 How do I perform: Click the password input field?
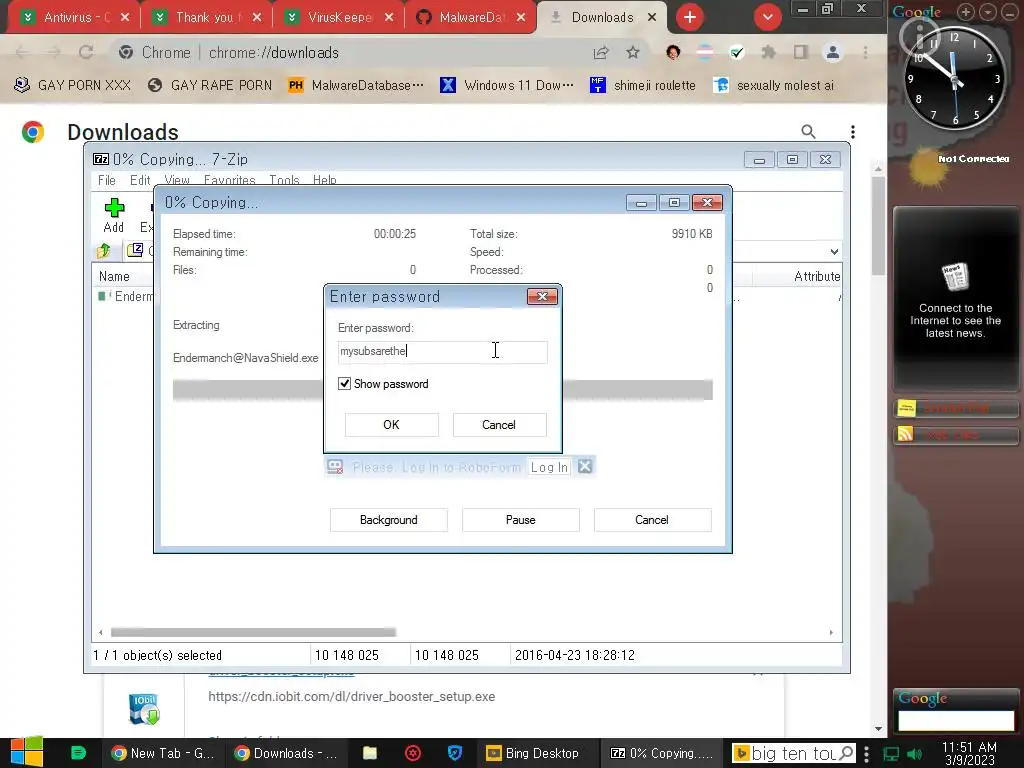click(443, 351)
